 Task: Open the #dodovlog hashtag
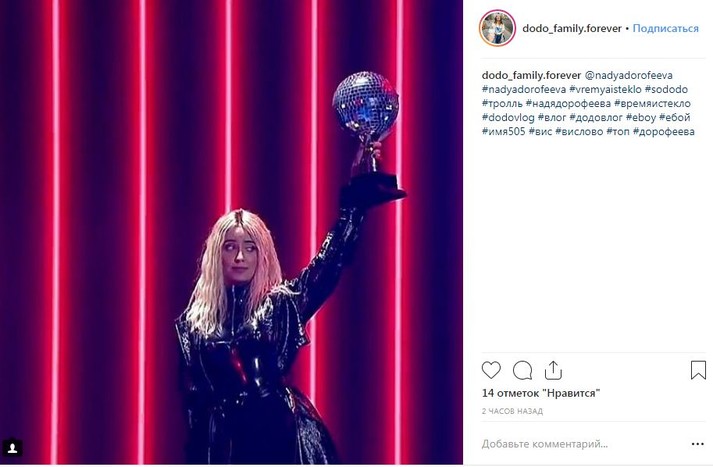pyautogui.click(x=508, y=117)
